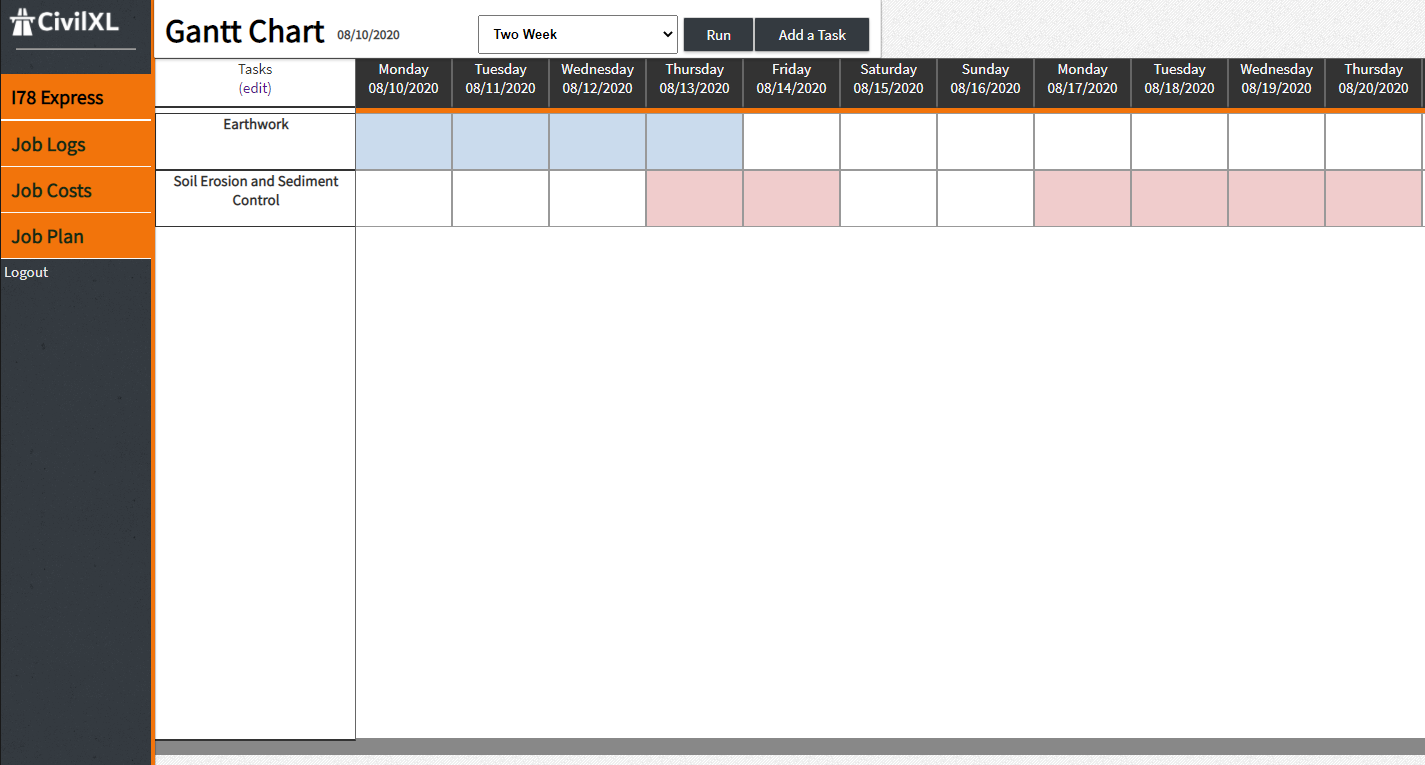Click Earthwork blue cell for Monday 08/10

pyautogui.click(x=404, y=142)
